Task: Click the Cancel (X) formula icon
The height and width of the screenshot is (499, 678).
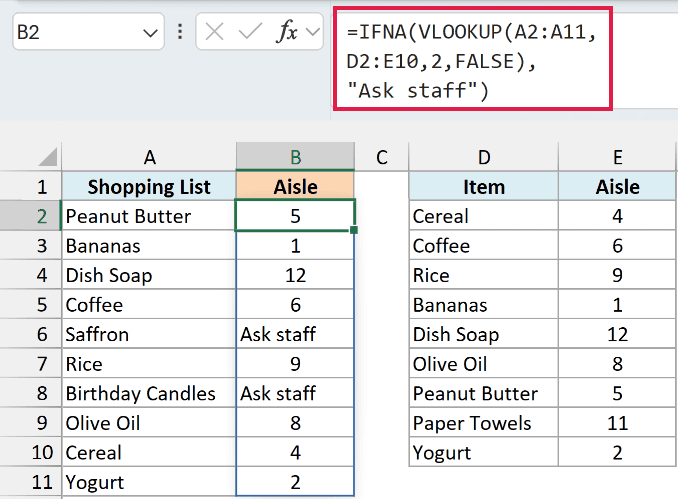Action: [214, 32]
